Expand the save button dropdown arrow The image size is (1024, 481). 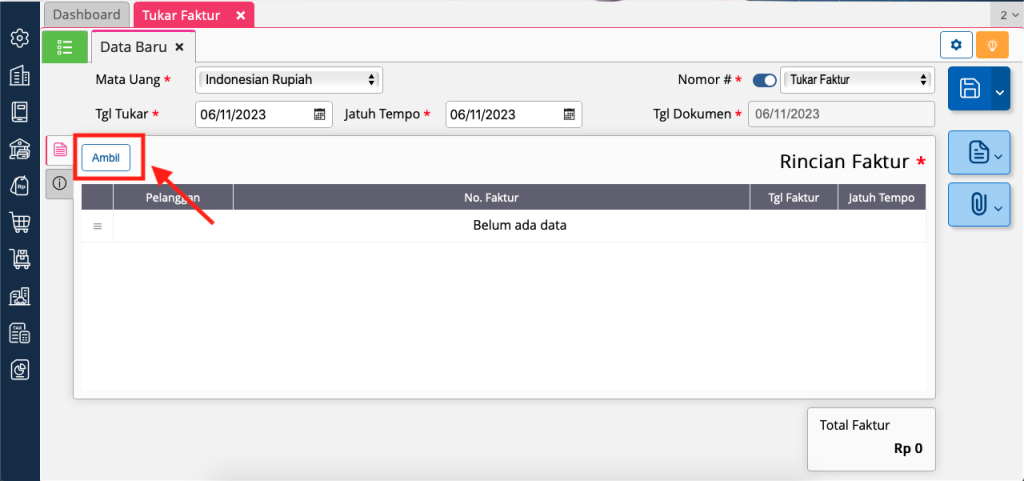click(1000, 93)
